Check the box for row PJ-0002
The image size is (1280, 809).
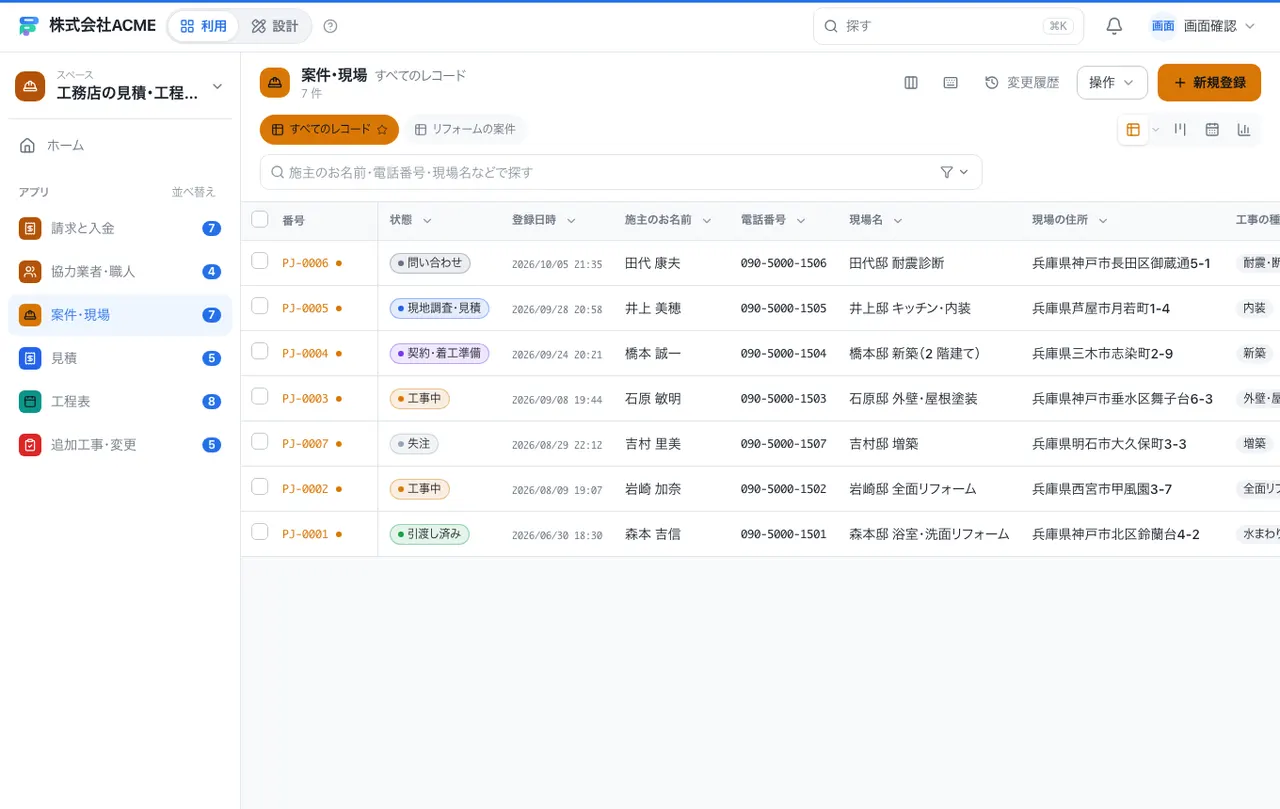pos(260,486)
